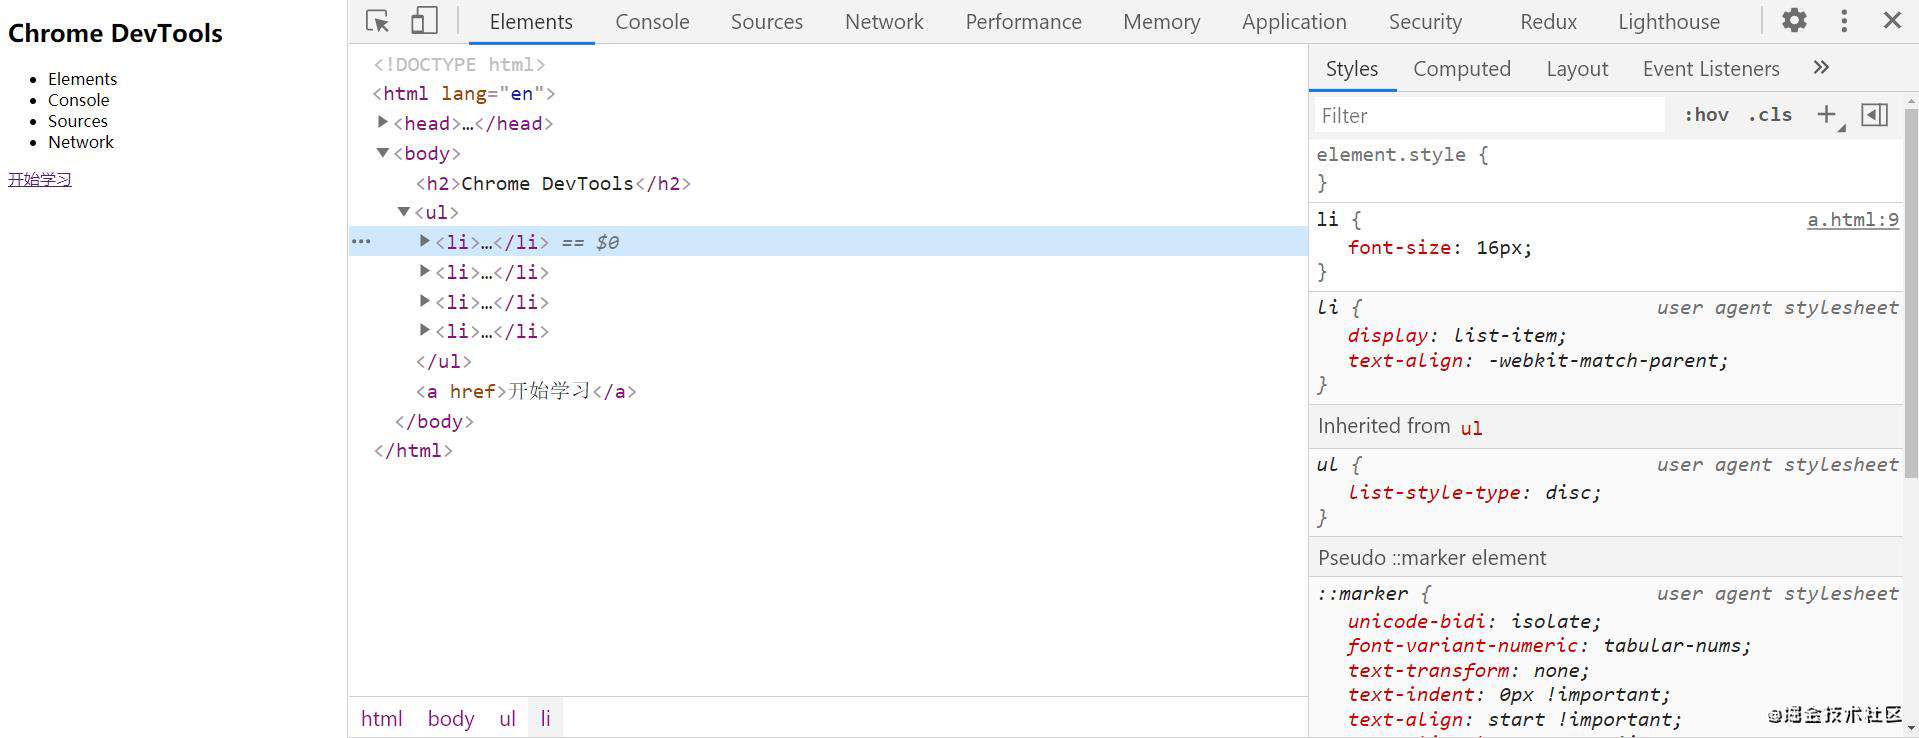The height and width of the screenshot is (738, 1919).
Task: Open the Network tab
Action: (884, 21)
